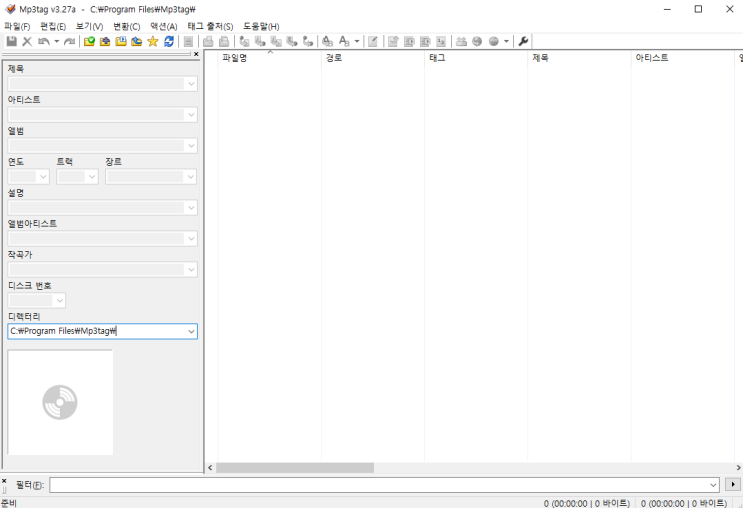Click the Text file - Tag convert icon
The height and width of the screenshot is (508, 743).
coord(292,41)
